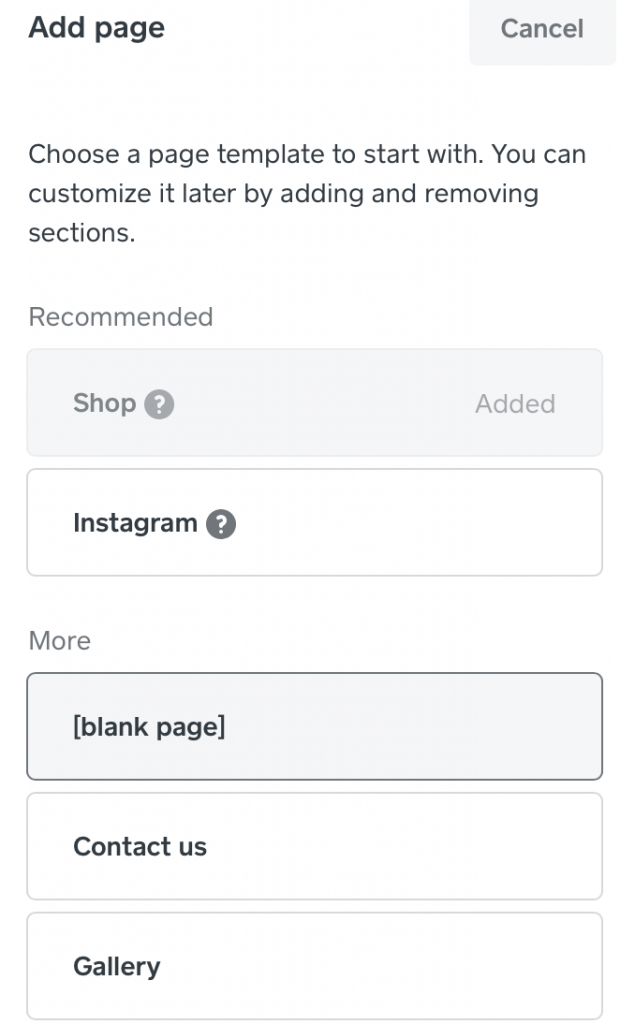Image resolution: width=635 pixels, height=1024 pixels.
Task: Pick the Contact us page template
Action: 315,847
